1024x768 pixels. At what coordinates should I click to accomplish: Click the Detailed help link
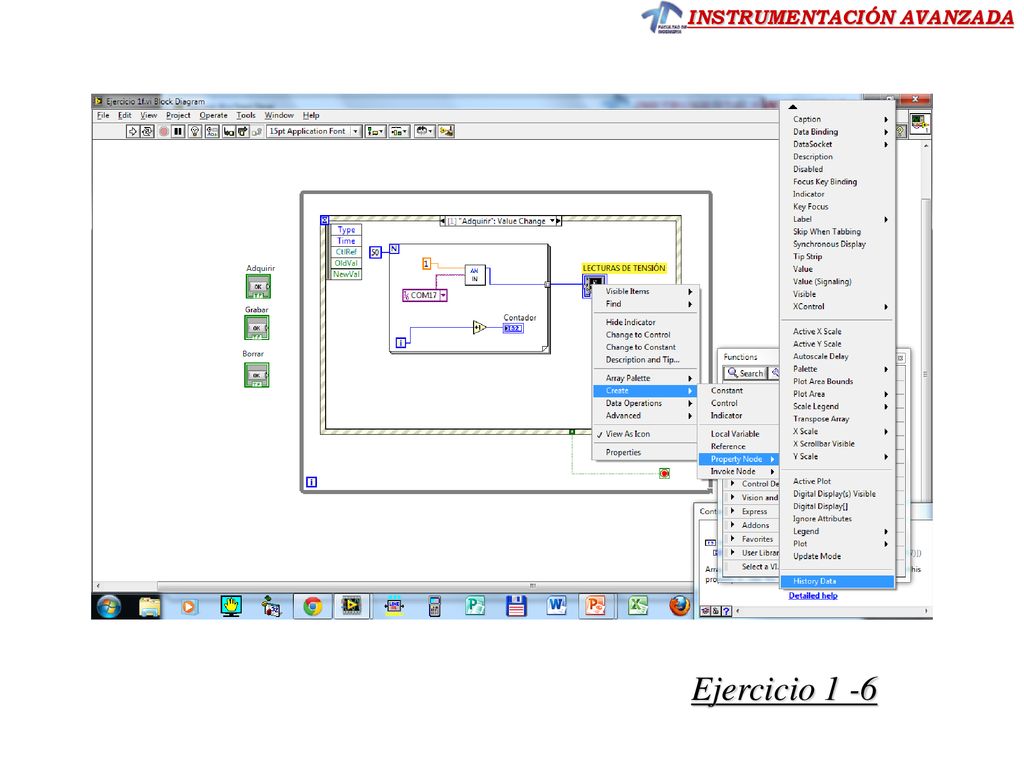(x=812, y=596)
